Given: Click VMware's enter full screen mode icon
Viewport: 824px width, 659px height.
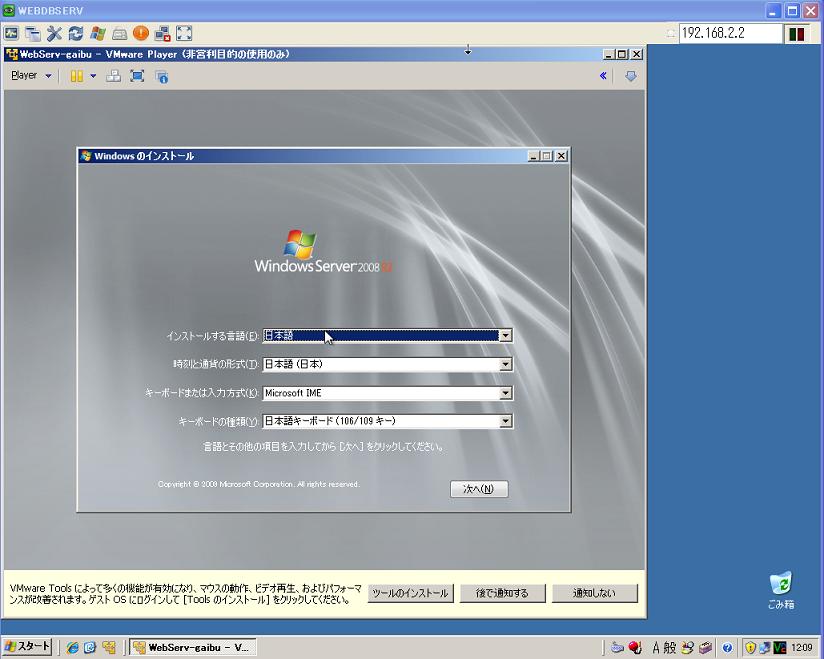Looking at the screenshot, I should [137, 76].
